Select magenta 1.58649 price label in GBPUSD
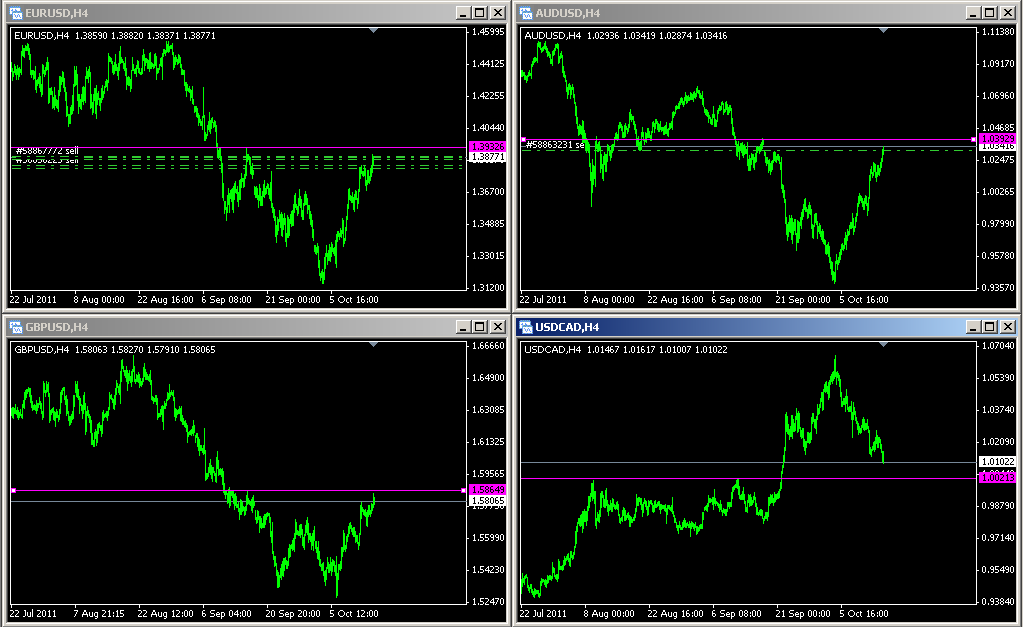This screenshot has width=1024, height=627. (488, 490)
